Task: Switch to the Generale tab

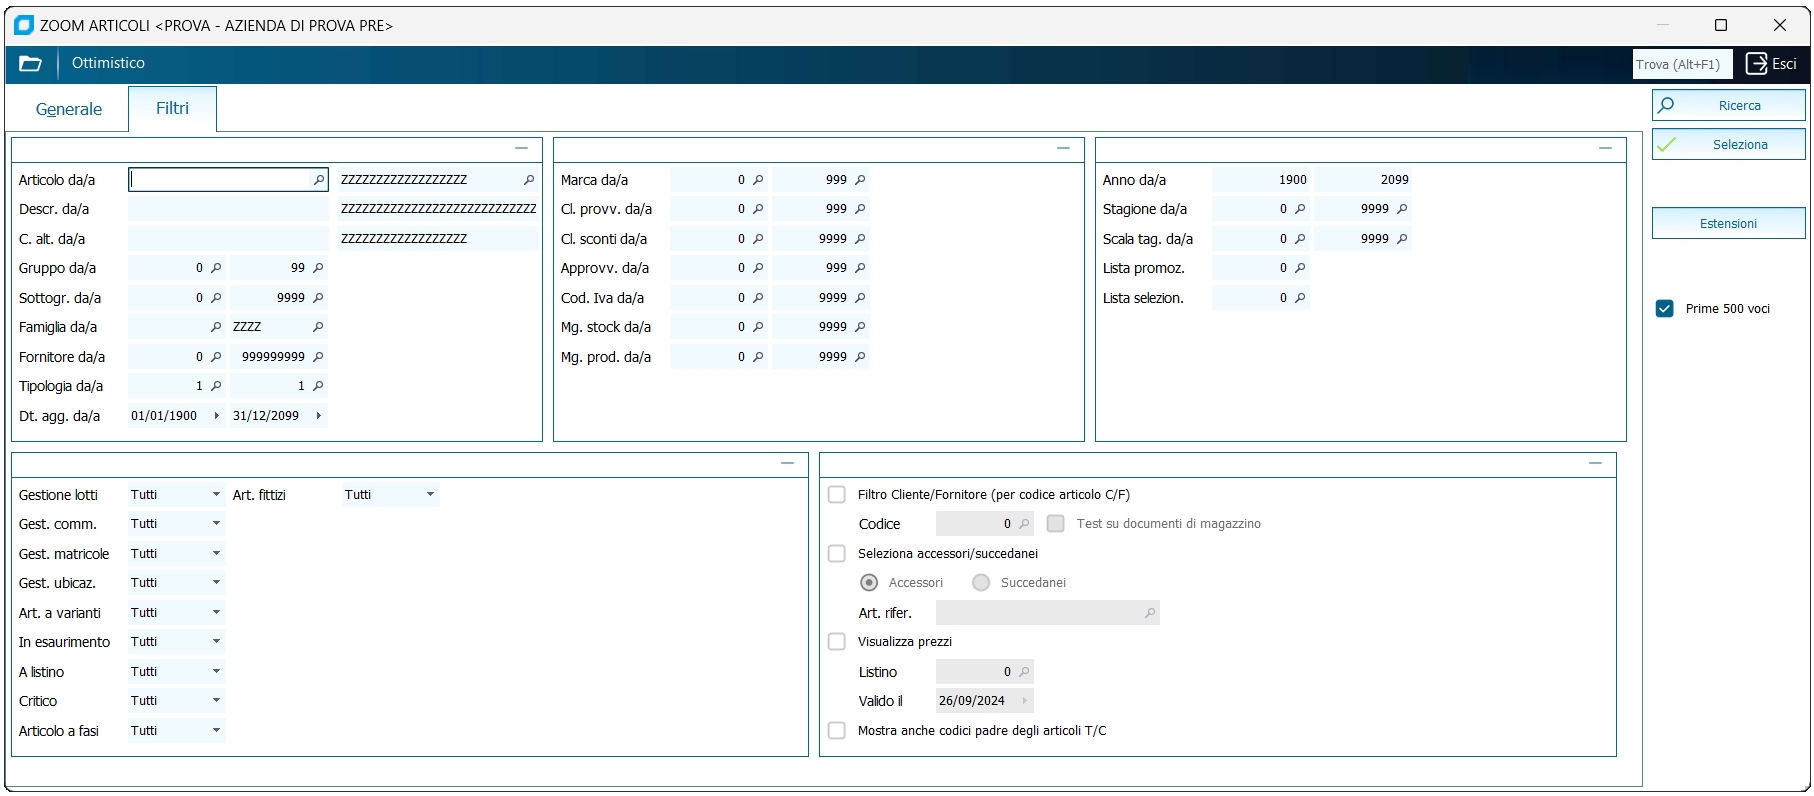Action: (69, 109)
